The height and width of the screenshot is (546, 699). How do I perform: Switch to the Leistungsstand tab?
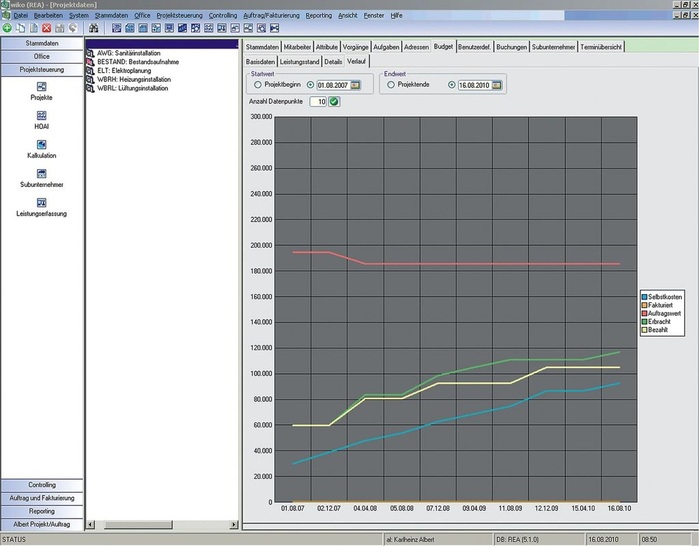[298, 61]
